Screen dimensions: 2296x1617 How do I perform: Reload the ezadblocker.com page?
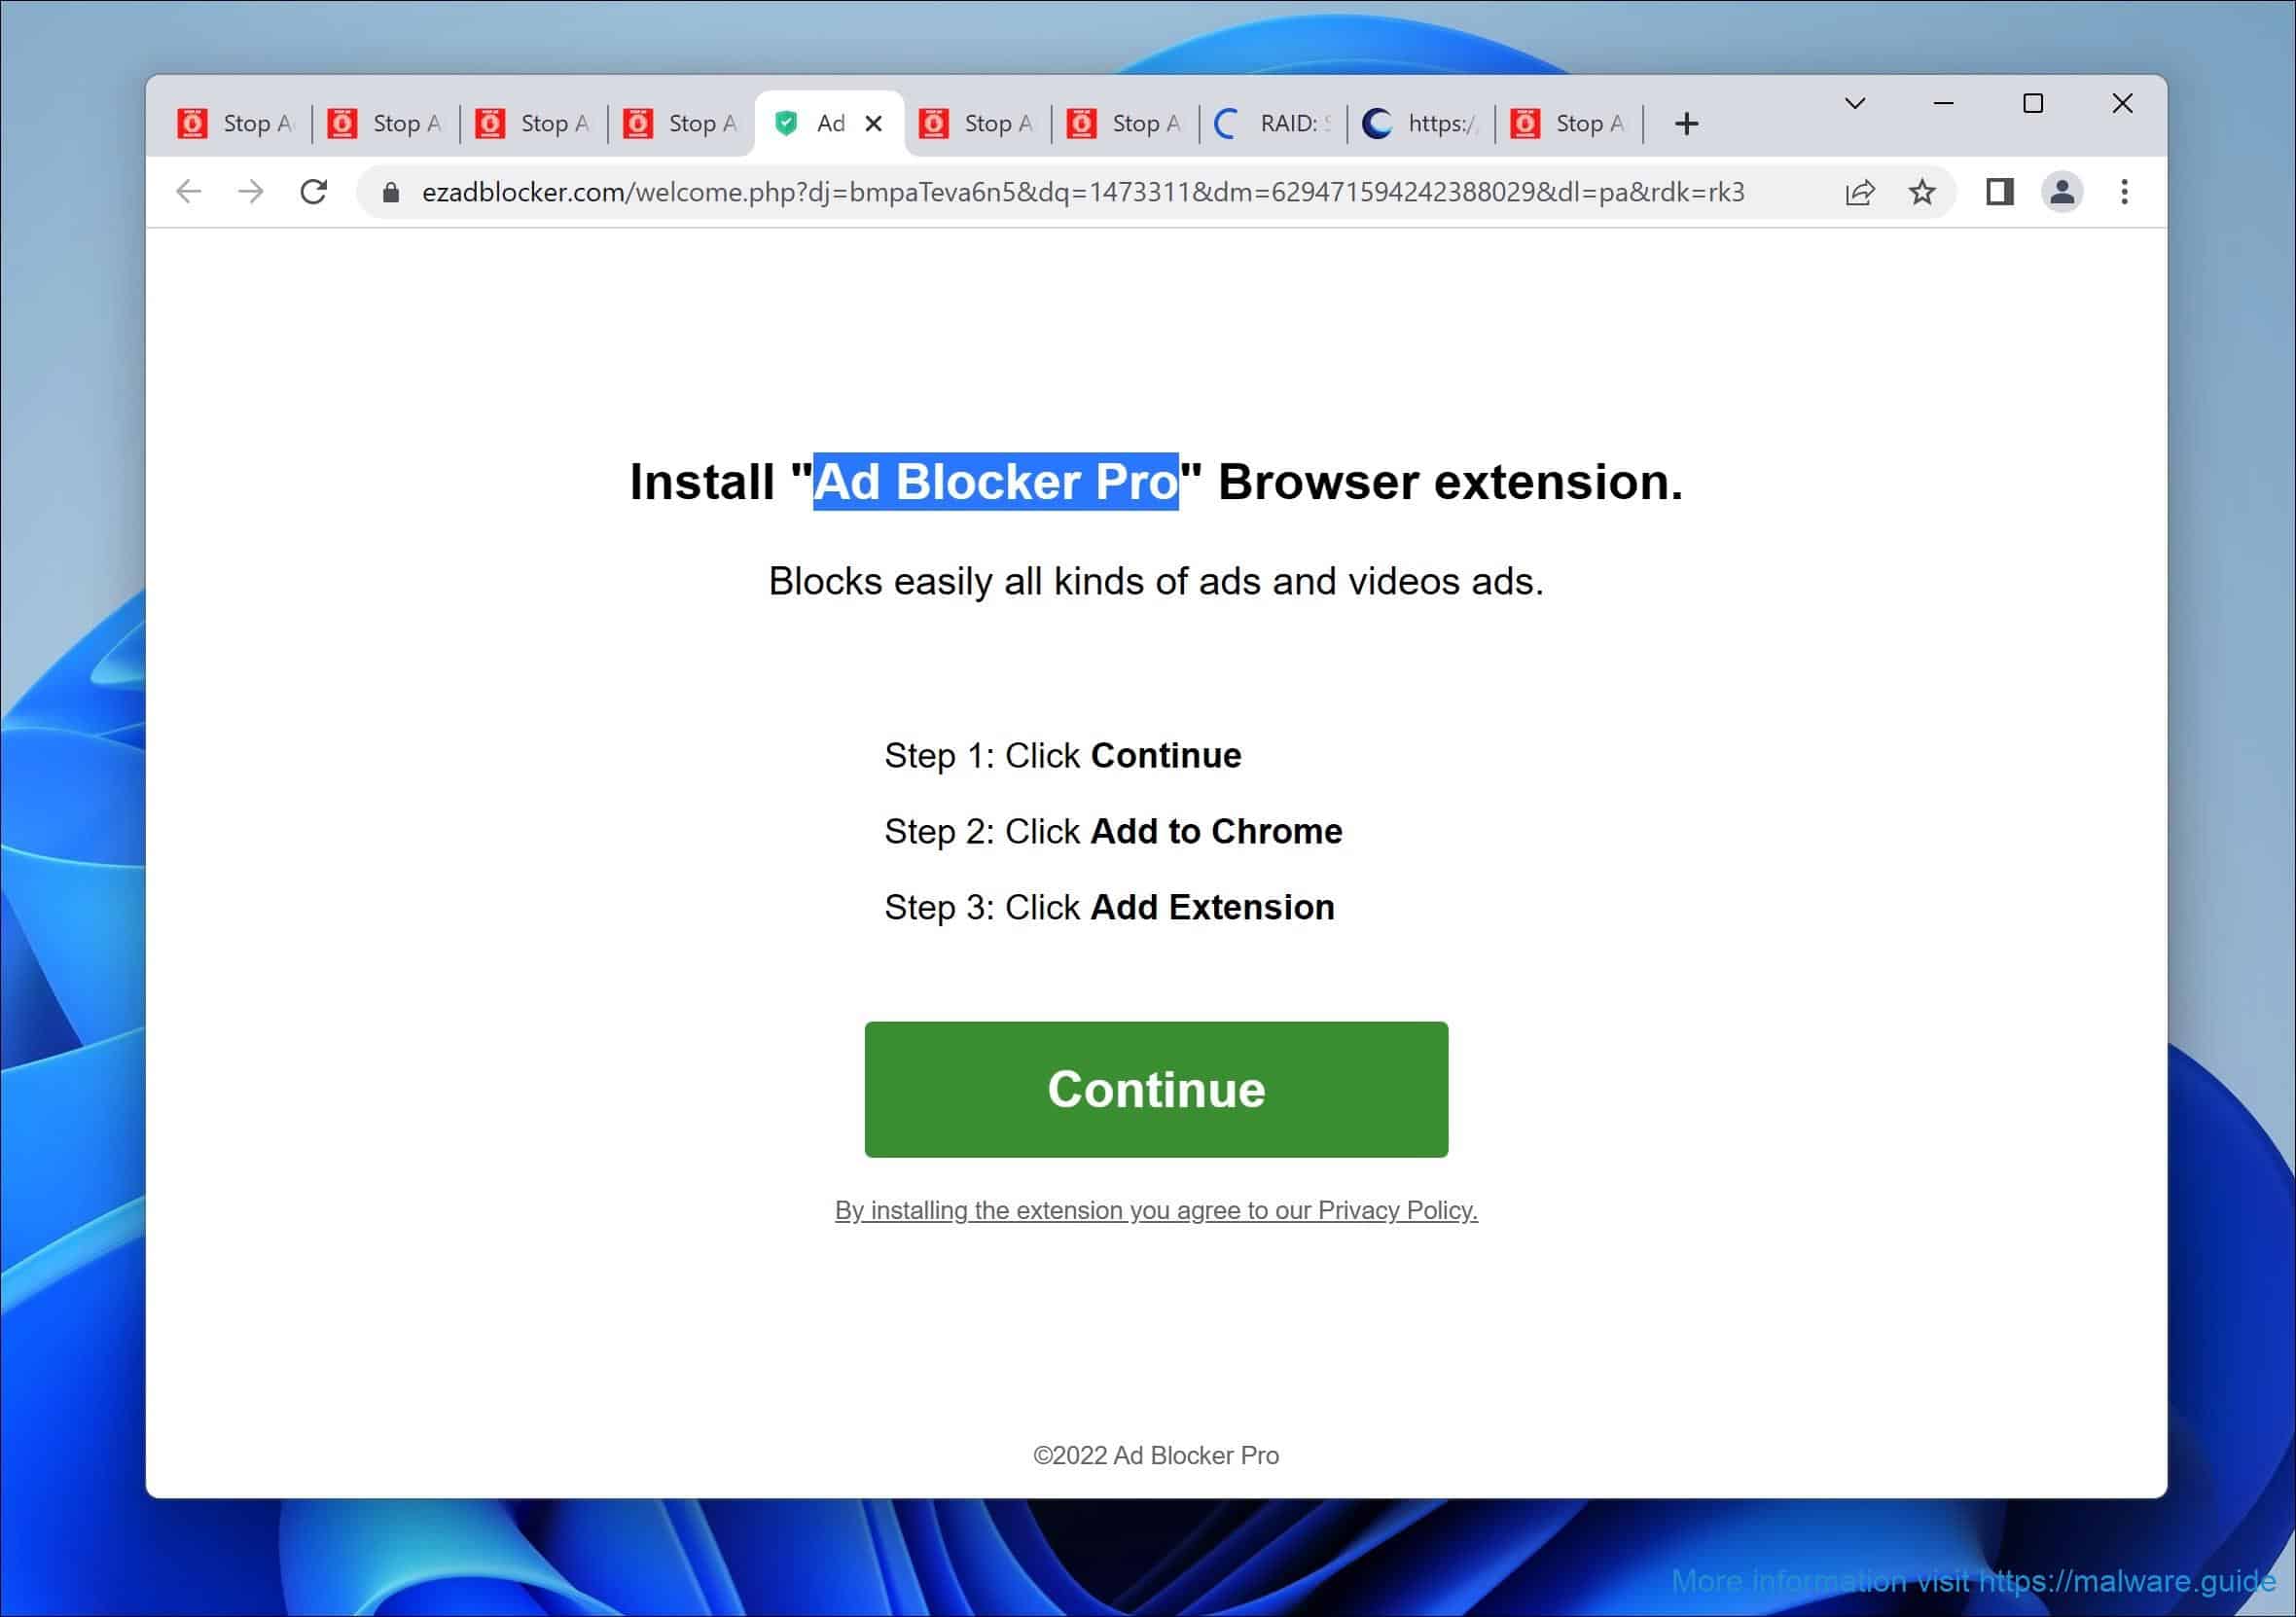point(314,191)
